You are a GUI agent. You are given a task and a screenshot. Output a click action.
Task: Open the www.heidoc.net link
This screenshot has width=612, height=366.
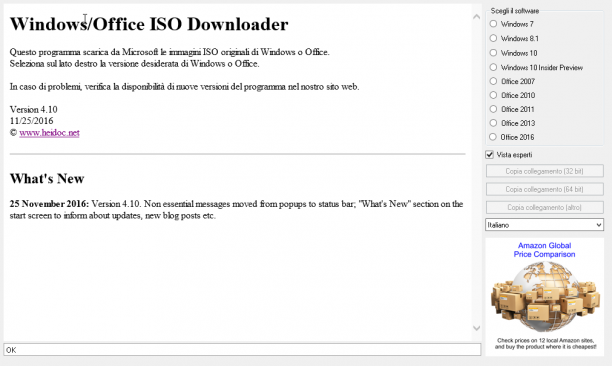tap(49, 133)
